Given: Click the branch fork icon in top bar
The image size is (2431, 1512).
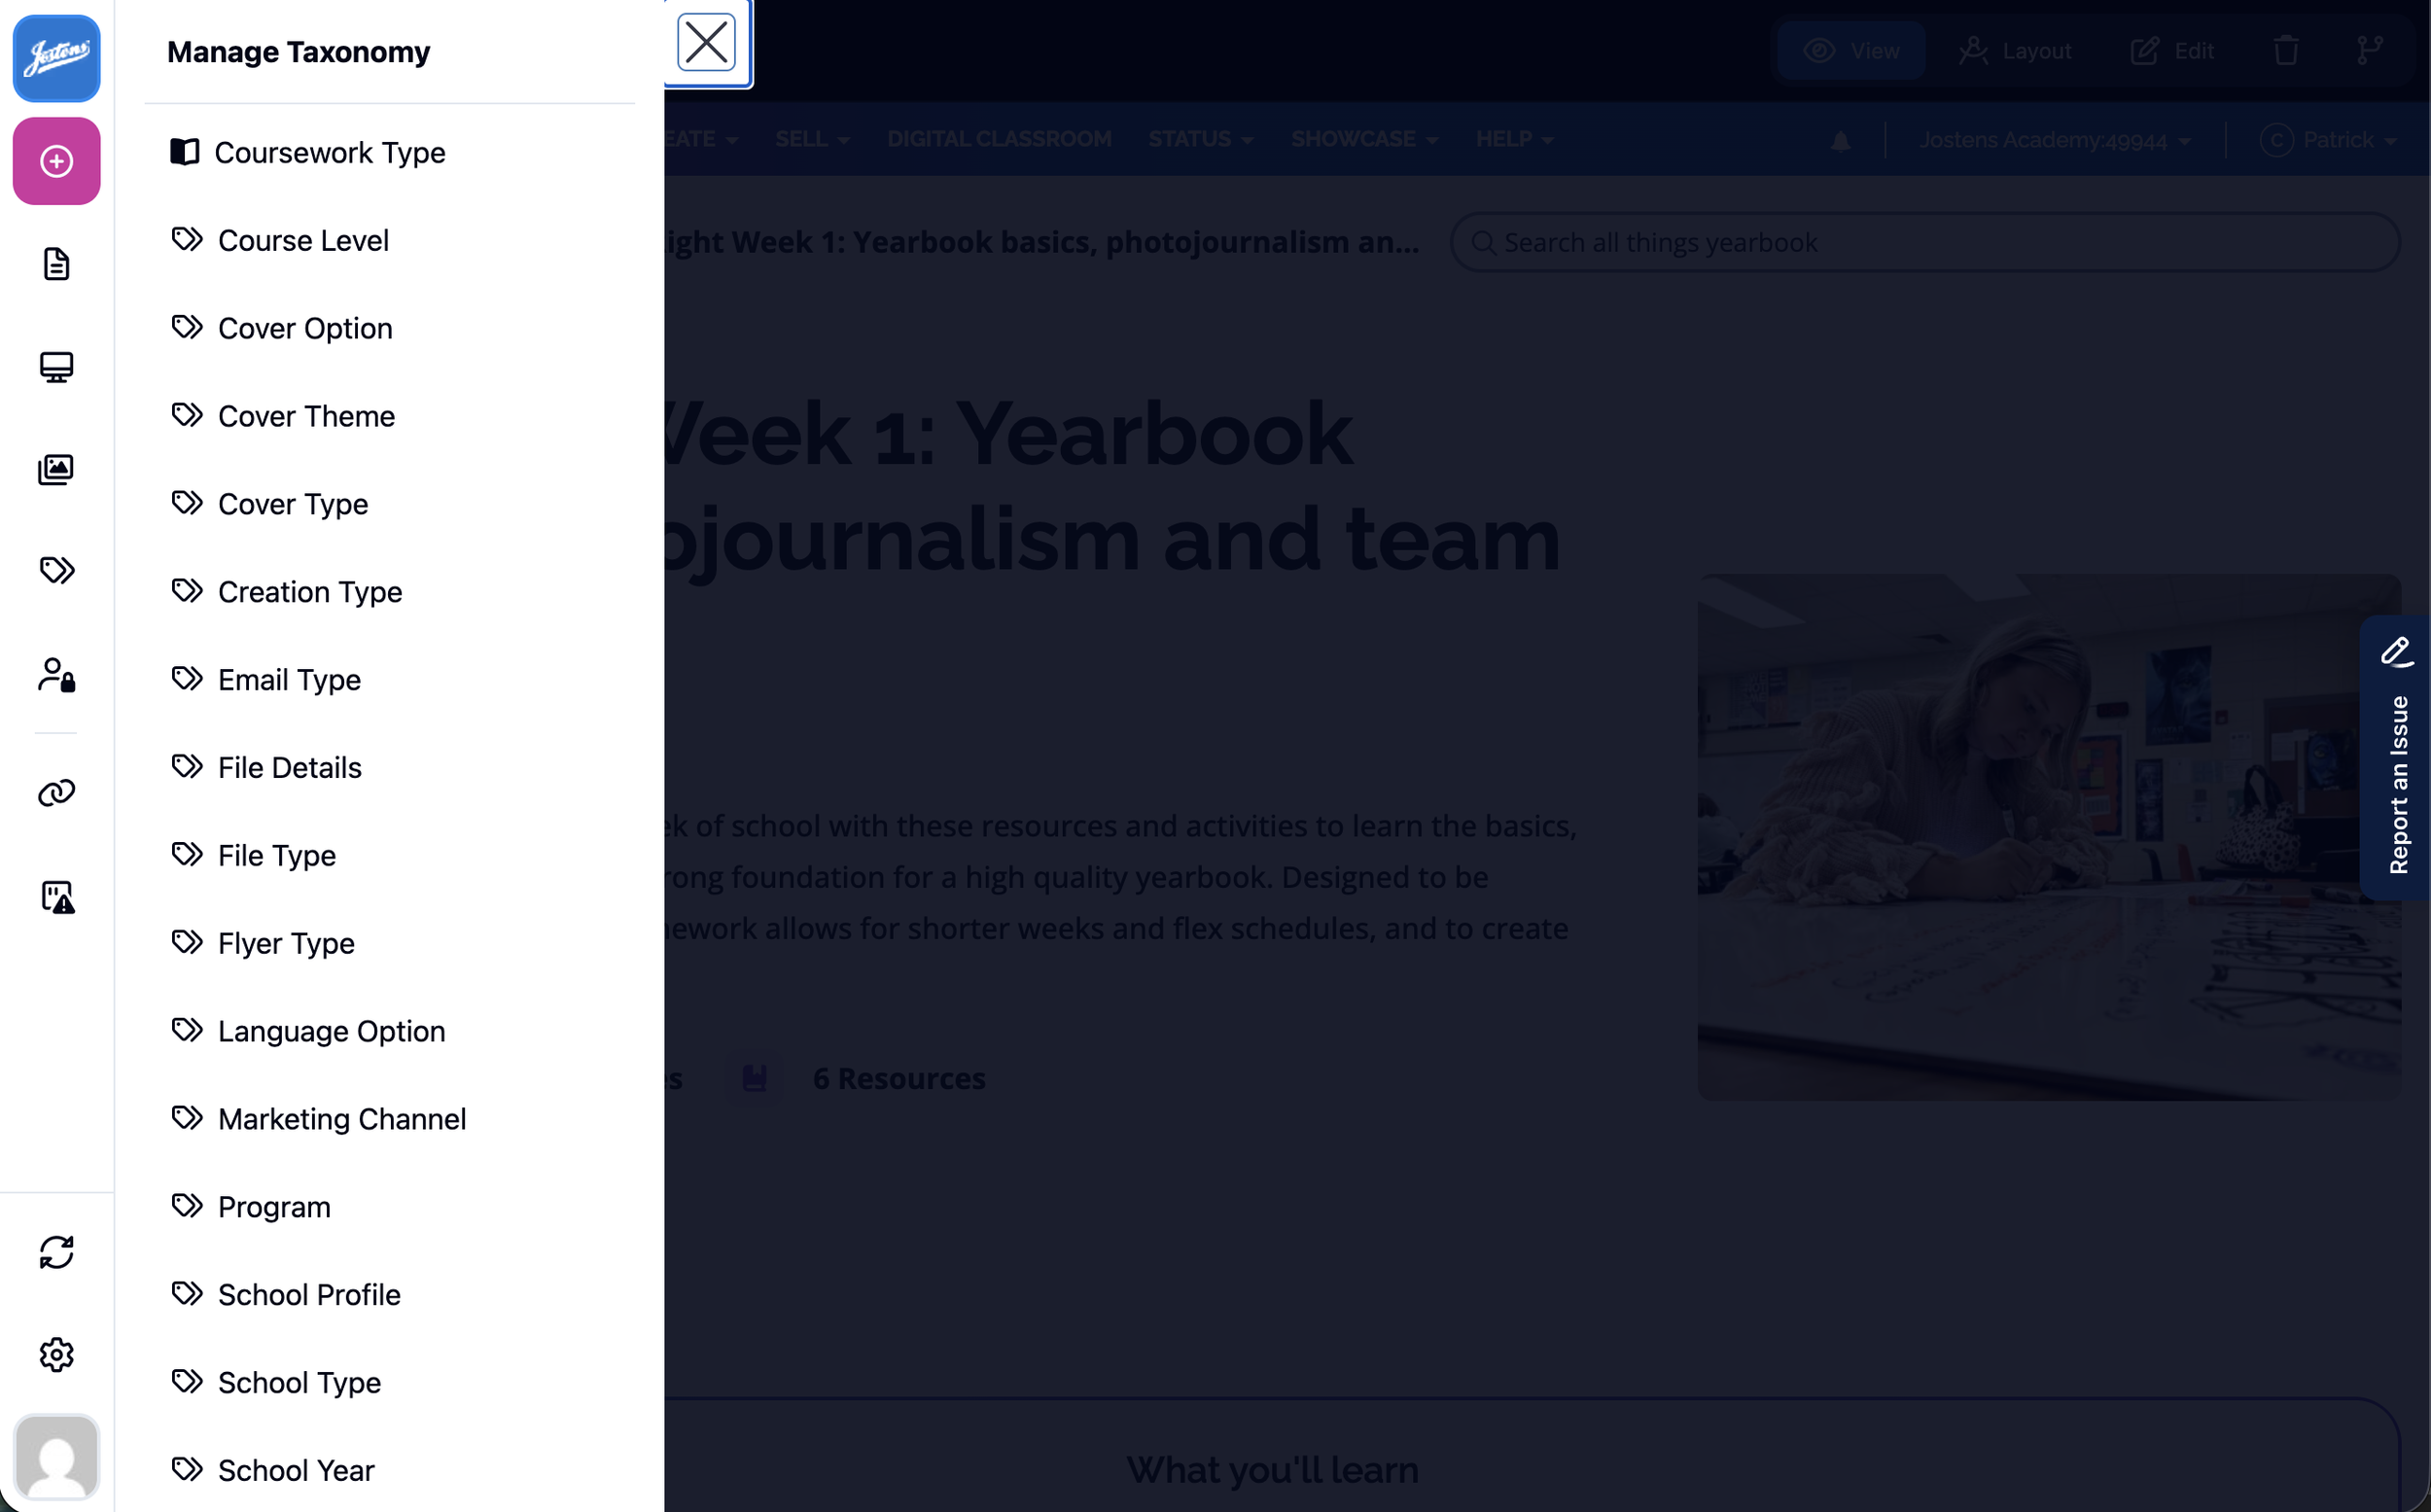Looking at the screenshot, I should (x=2369, y=50).
